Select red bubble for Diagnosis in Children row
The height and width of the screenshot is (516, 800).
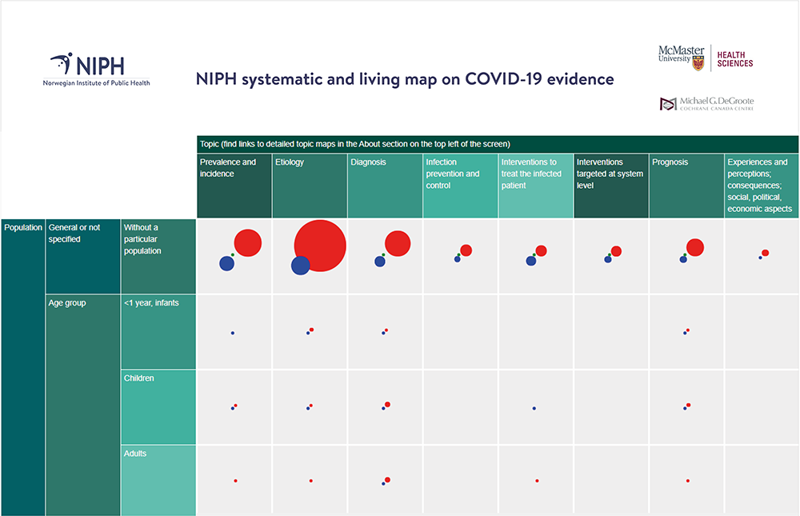click(x=387, y=404)
